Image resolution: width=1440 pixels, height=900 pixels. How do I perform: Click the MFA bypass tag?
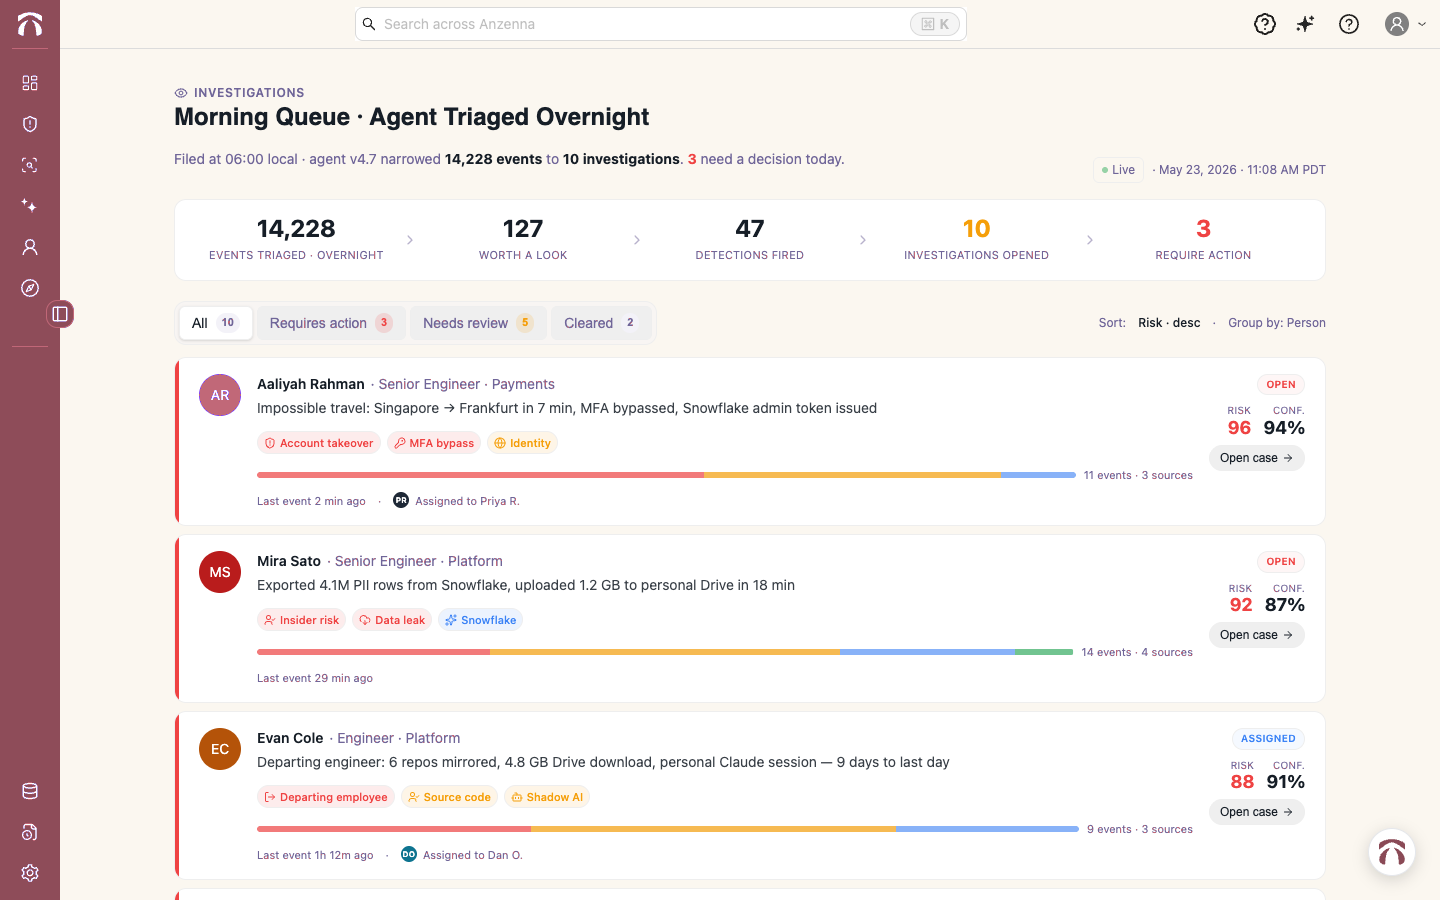434,443
